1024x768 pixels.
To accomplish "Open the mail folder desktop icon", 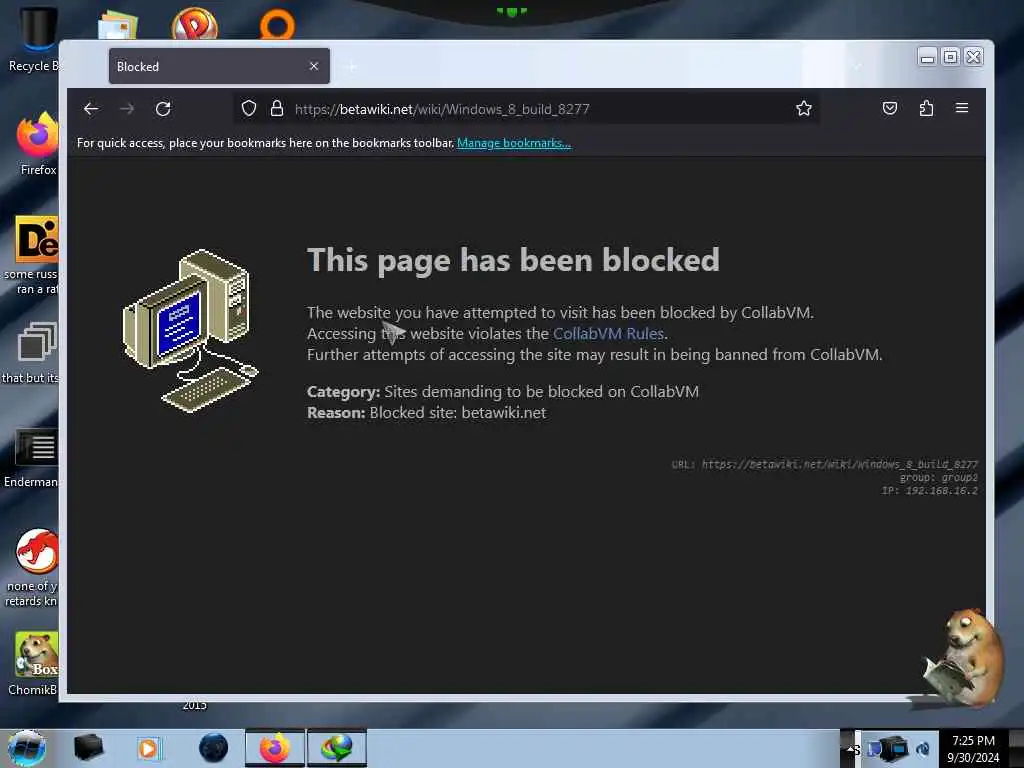I will point(118,25).
